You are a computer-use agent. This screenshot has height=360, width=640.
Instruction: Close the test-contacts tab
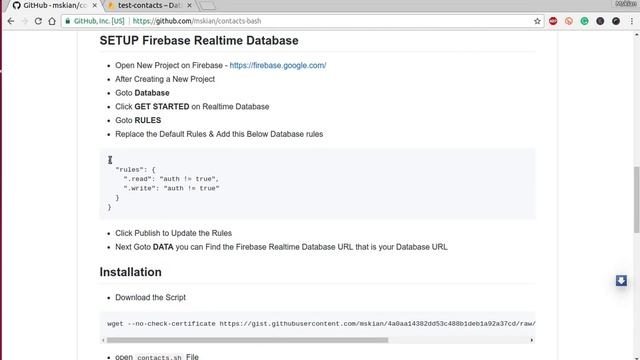pos(189,6)
